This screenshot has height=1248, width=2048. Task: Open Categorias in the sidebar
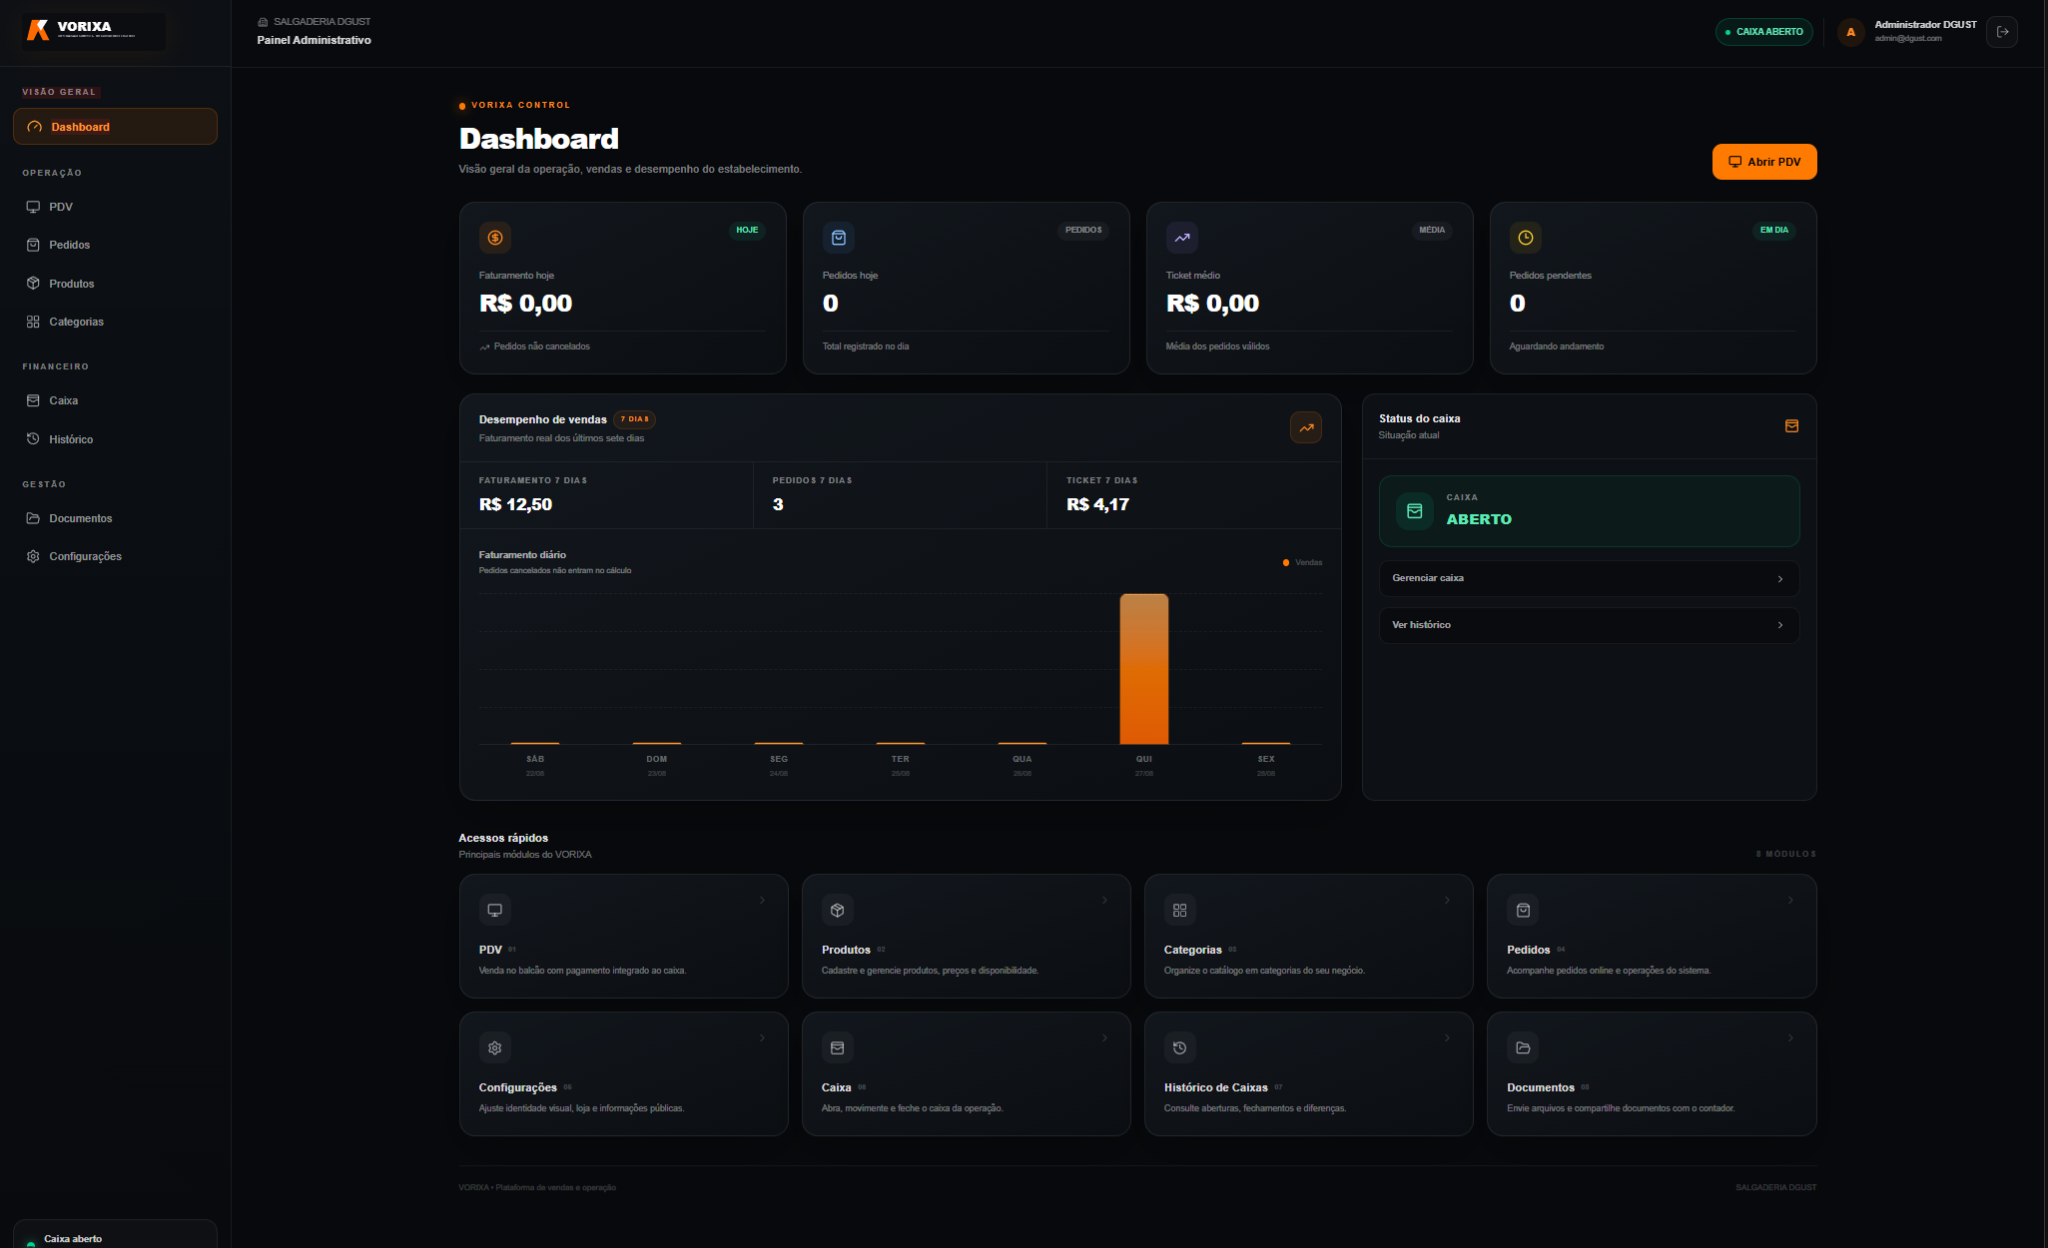click(115, 322)
